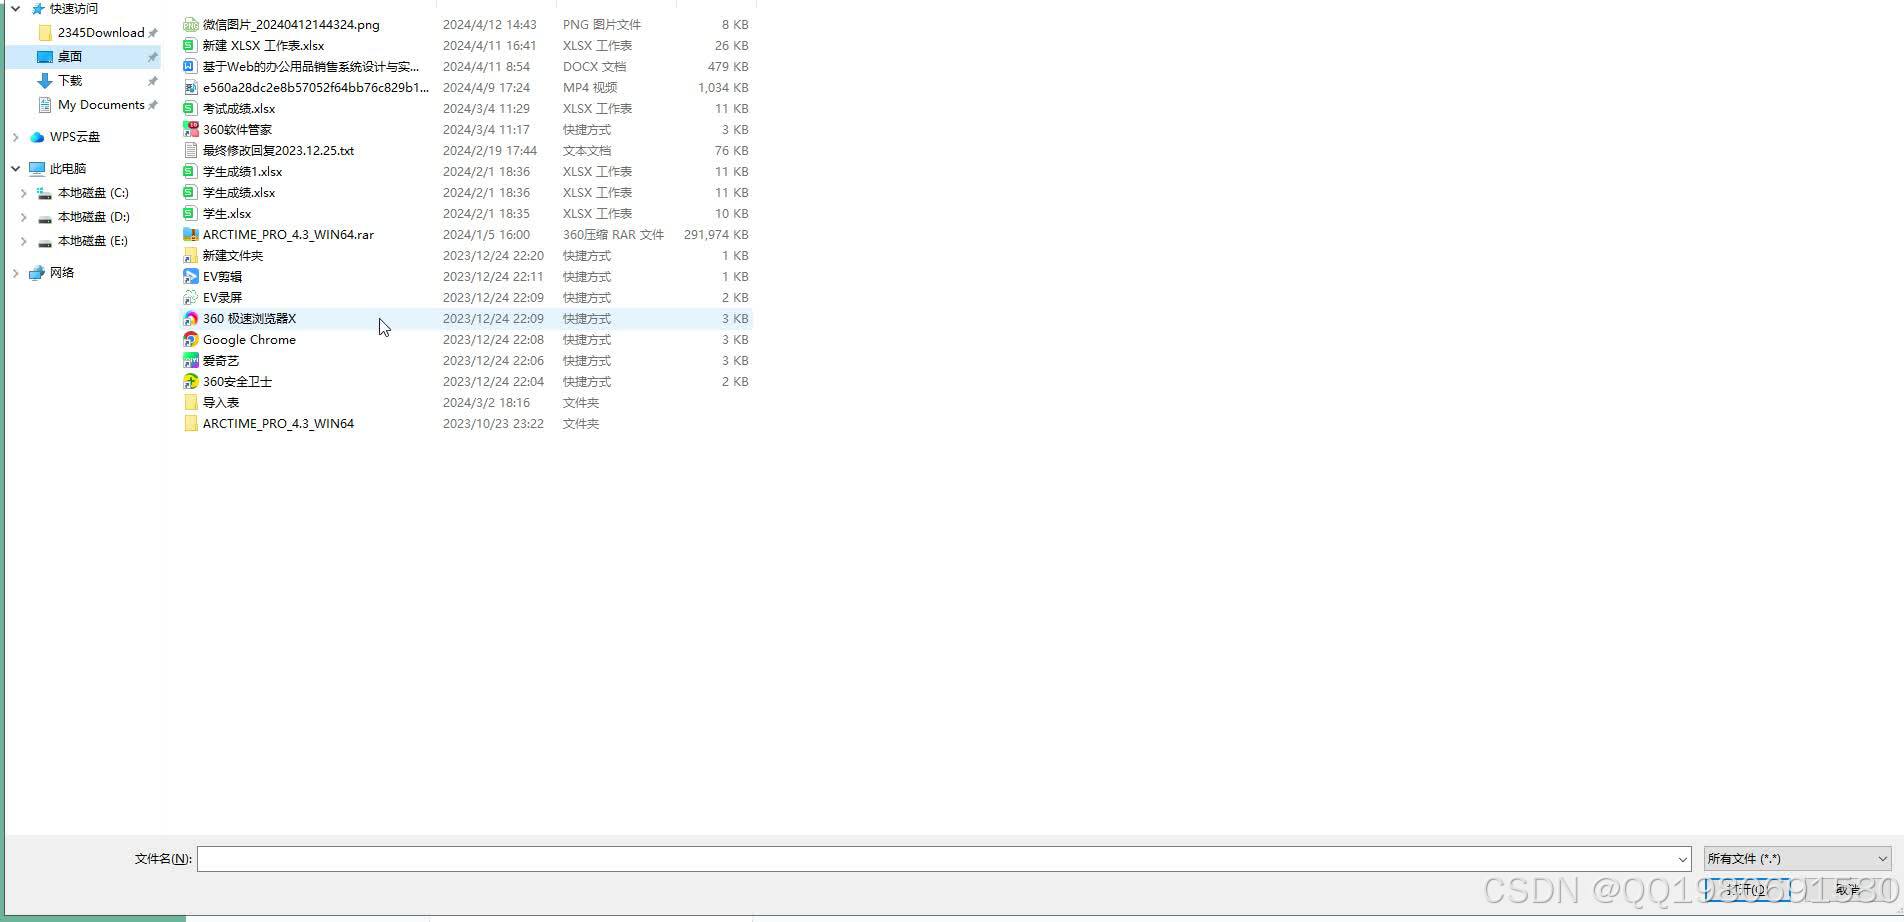
Task: Click the 26 KB size cell
Action: [732, 45]
